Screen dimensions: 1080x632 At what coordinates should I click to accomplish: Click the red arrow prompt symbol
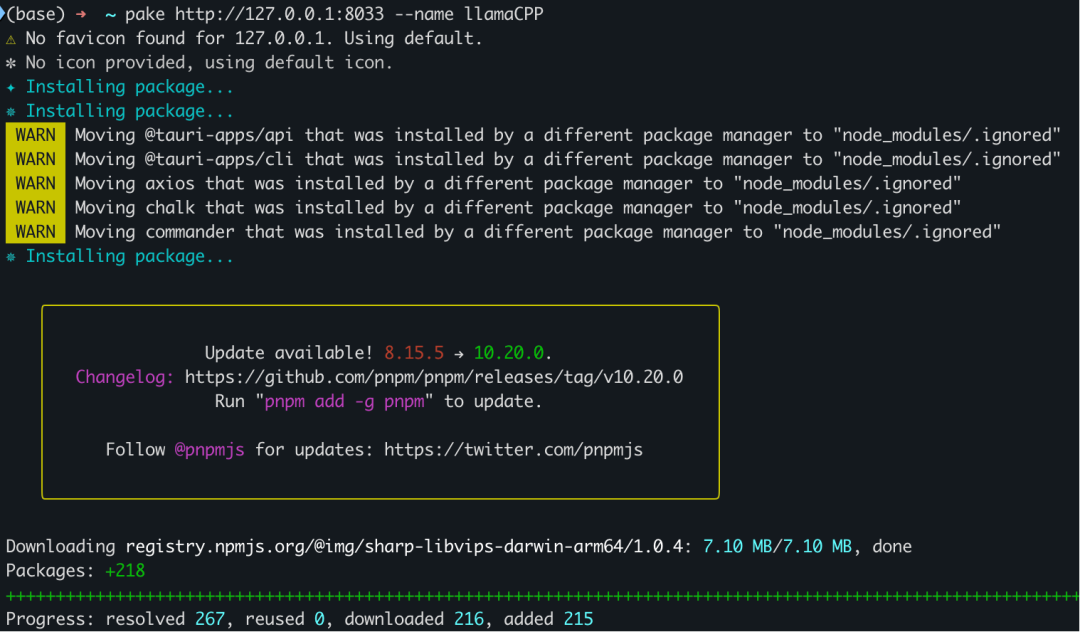81,14
